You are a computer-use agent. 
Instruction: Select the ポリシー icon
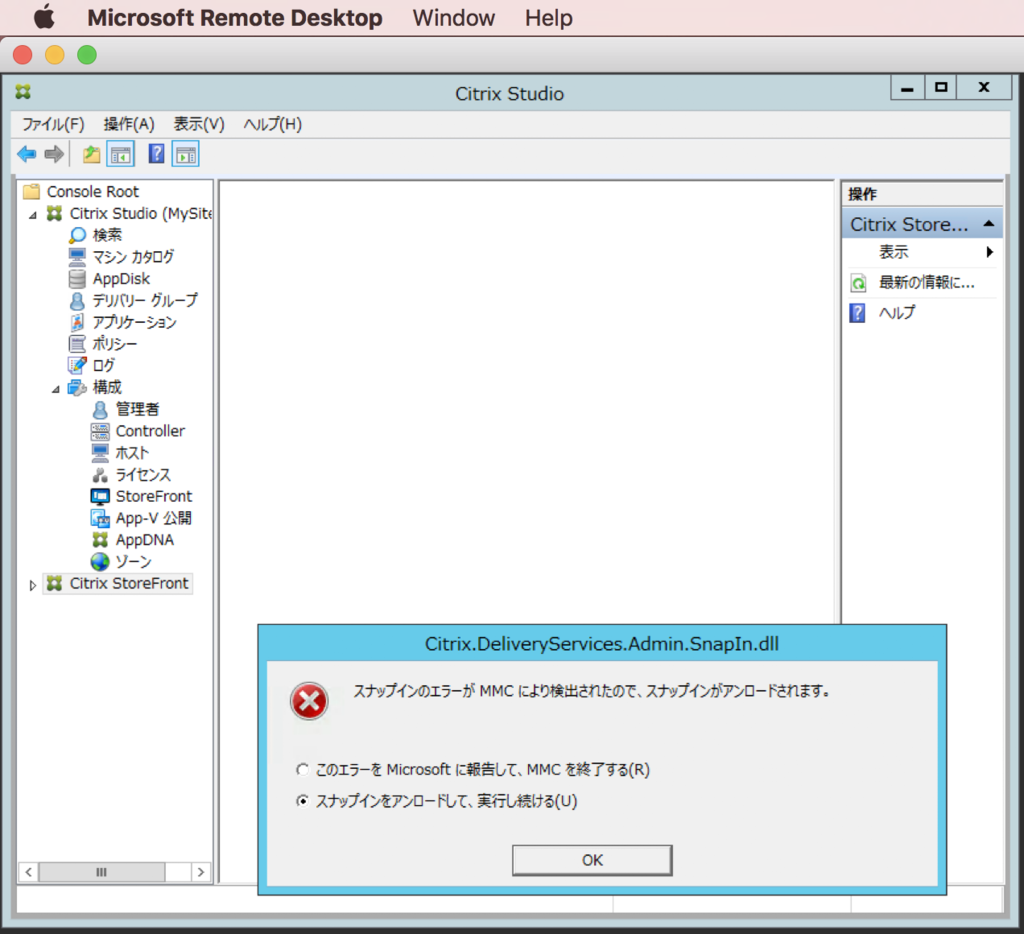click(x=77, y=344)
